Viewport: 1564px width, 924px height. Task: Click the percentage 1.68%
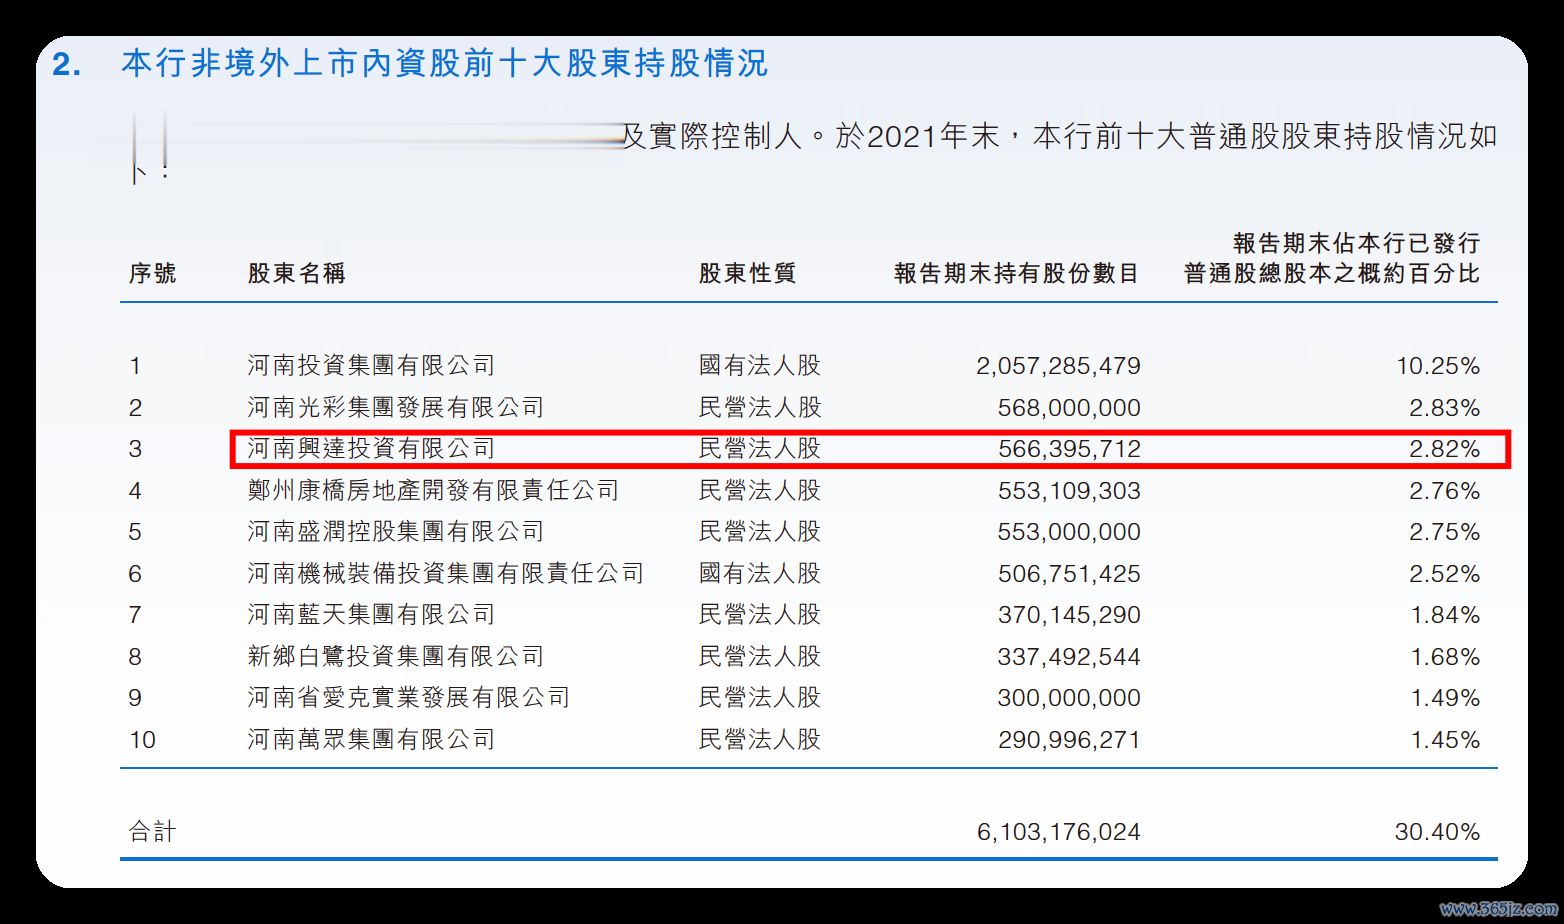pos(1445,657)
